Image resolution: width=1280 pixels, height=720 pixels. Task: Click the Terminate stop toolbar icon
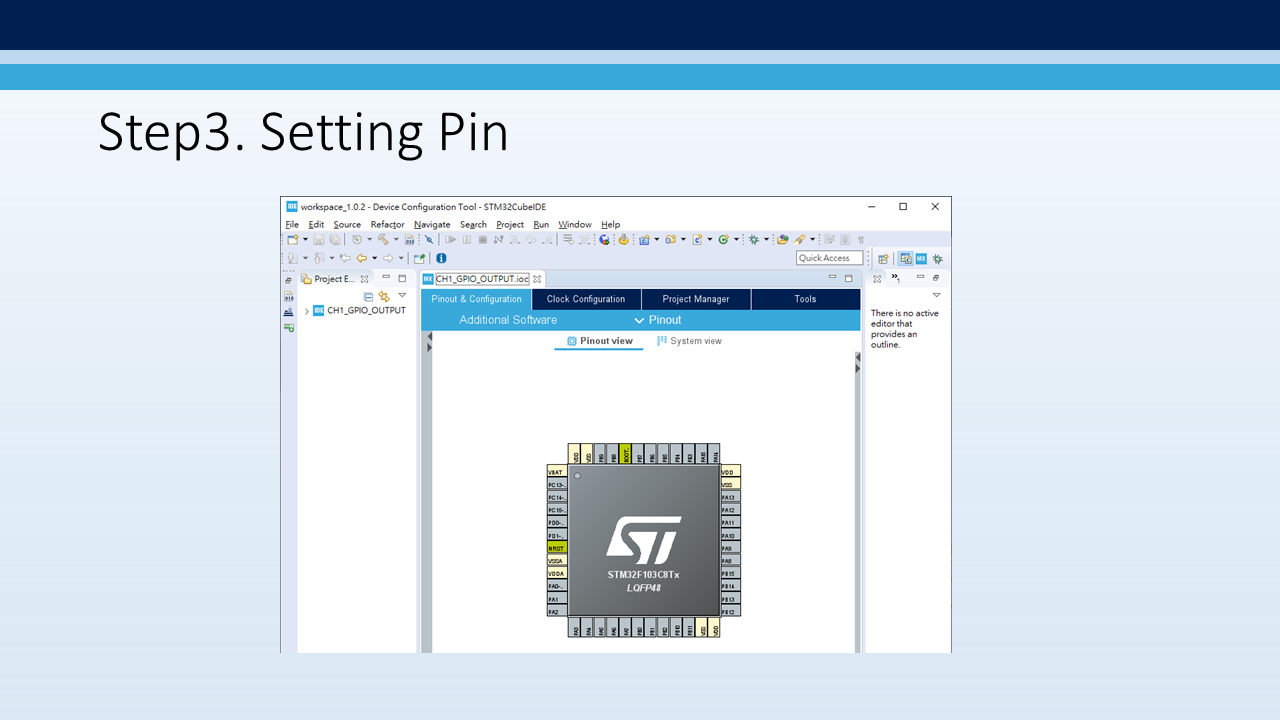(x=483, y=240)
